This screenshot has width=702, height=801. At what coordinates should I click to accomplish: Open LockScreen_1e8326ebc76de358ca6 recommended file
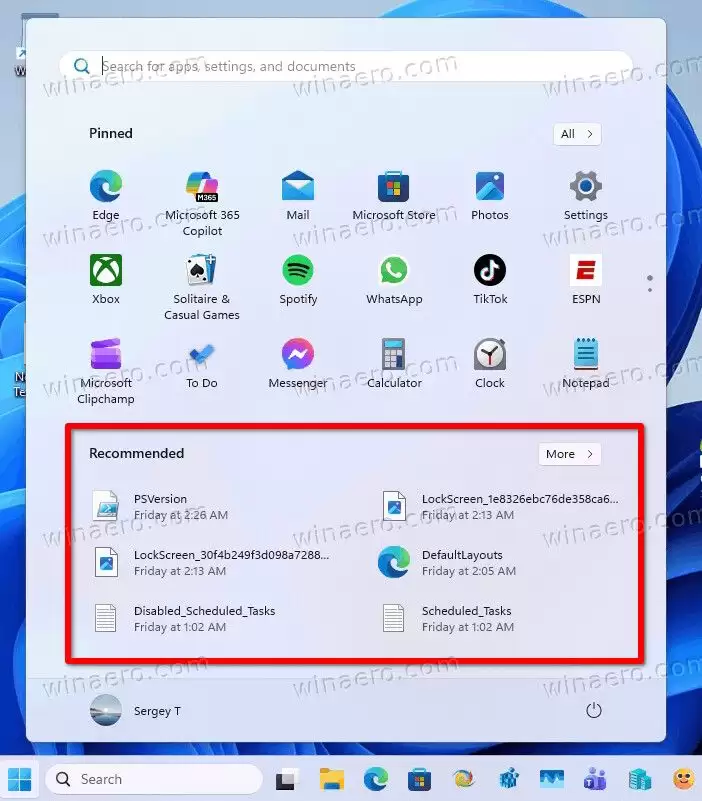[x=501, y=506]
